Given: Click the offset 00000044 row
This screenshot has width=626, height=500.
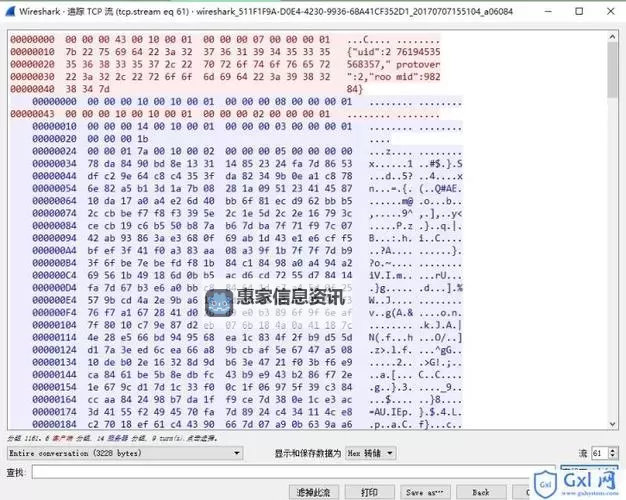Looking at the screenshot, I should (x=247, y=176).
